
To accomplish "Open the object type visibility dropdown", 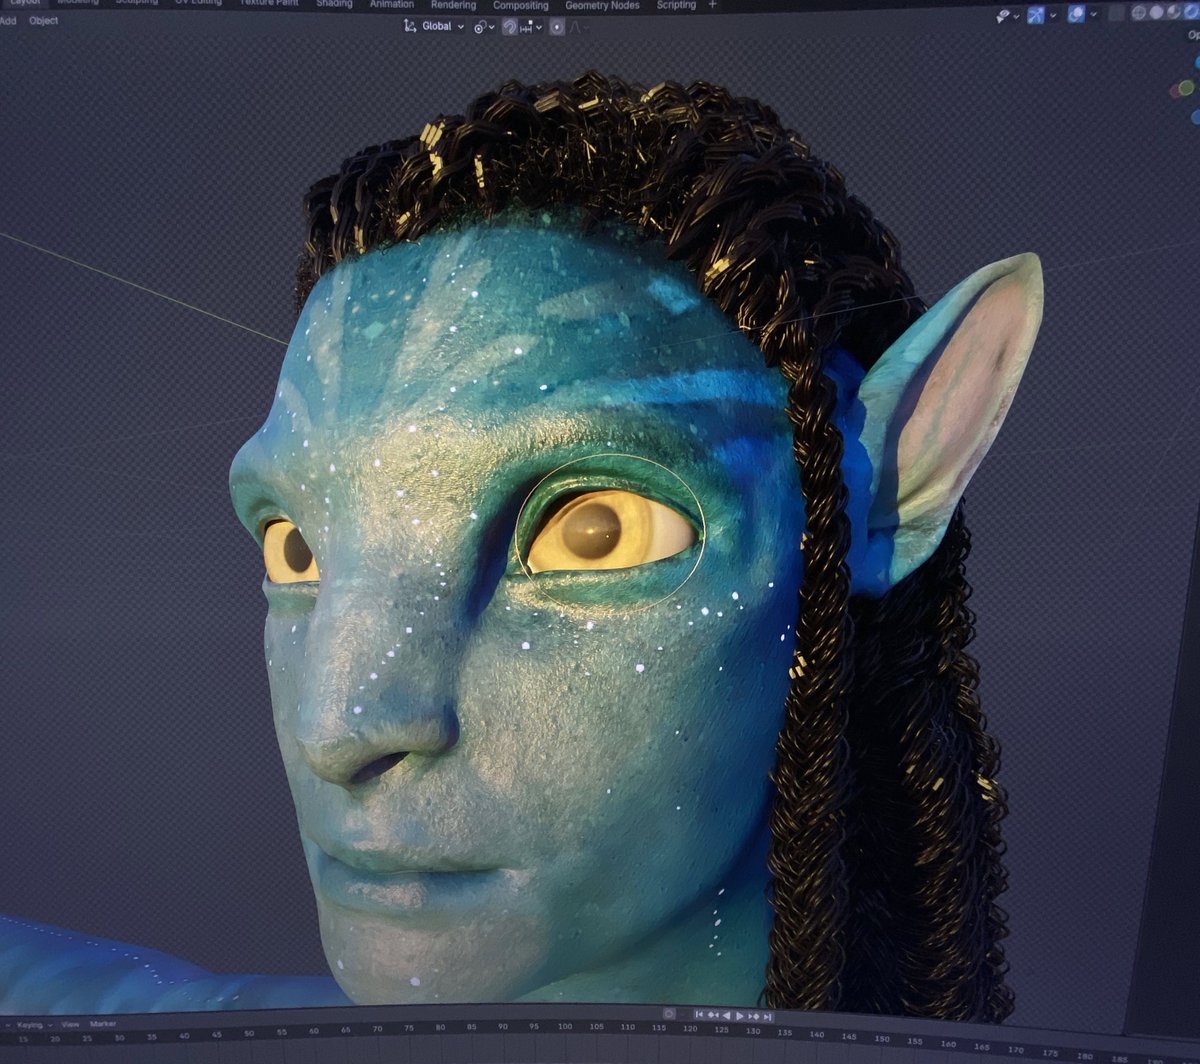I will coord(1008,16).
